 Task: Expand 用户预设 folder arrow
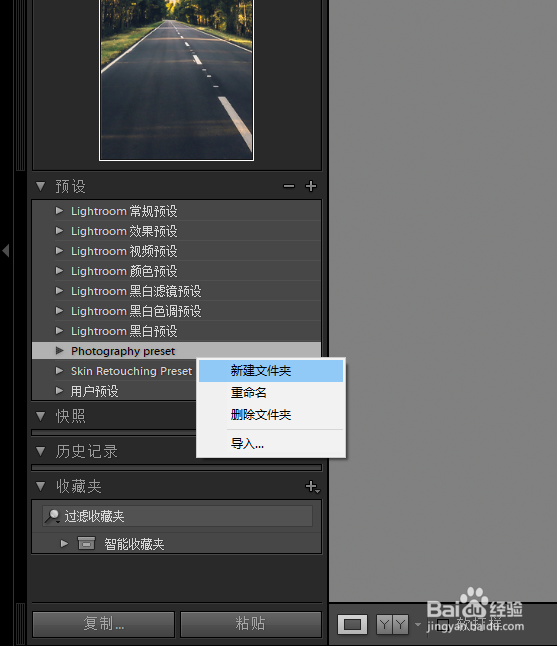pyautogui.click(x=59, y=391)
